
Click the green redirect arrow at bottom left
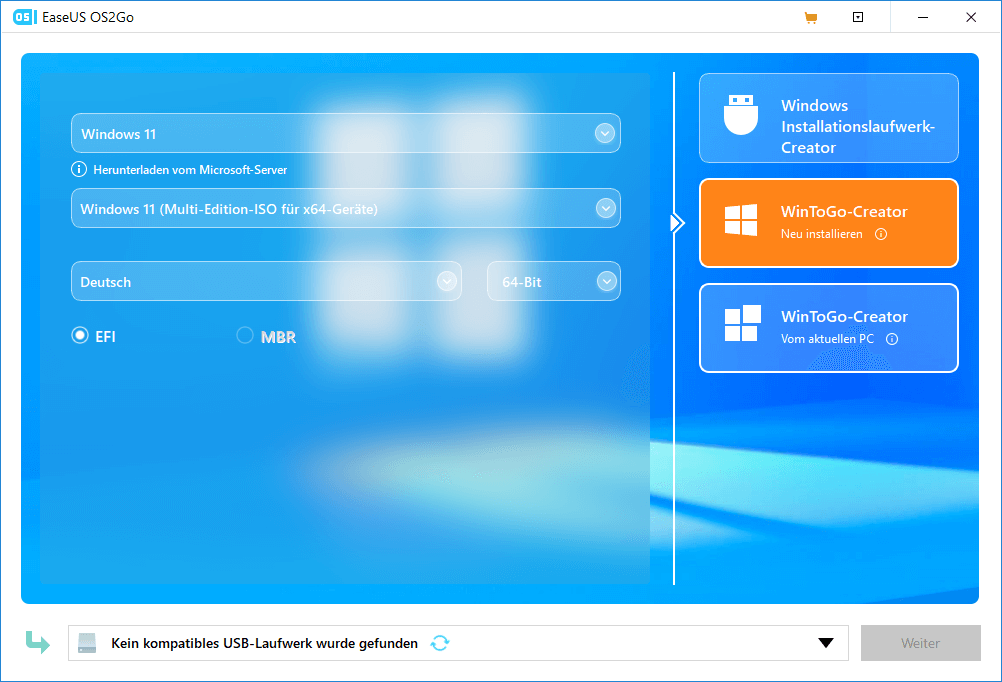36,643
